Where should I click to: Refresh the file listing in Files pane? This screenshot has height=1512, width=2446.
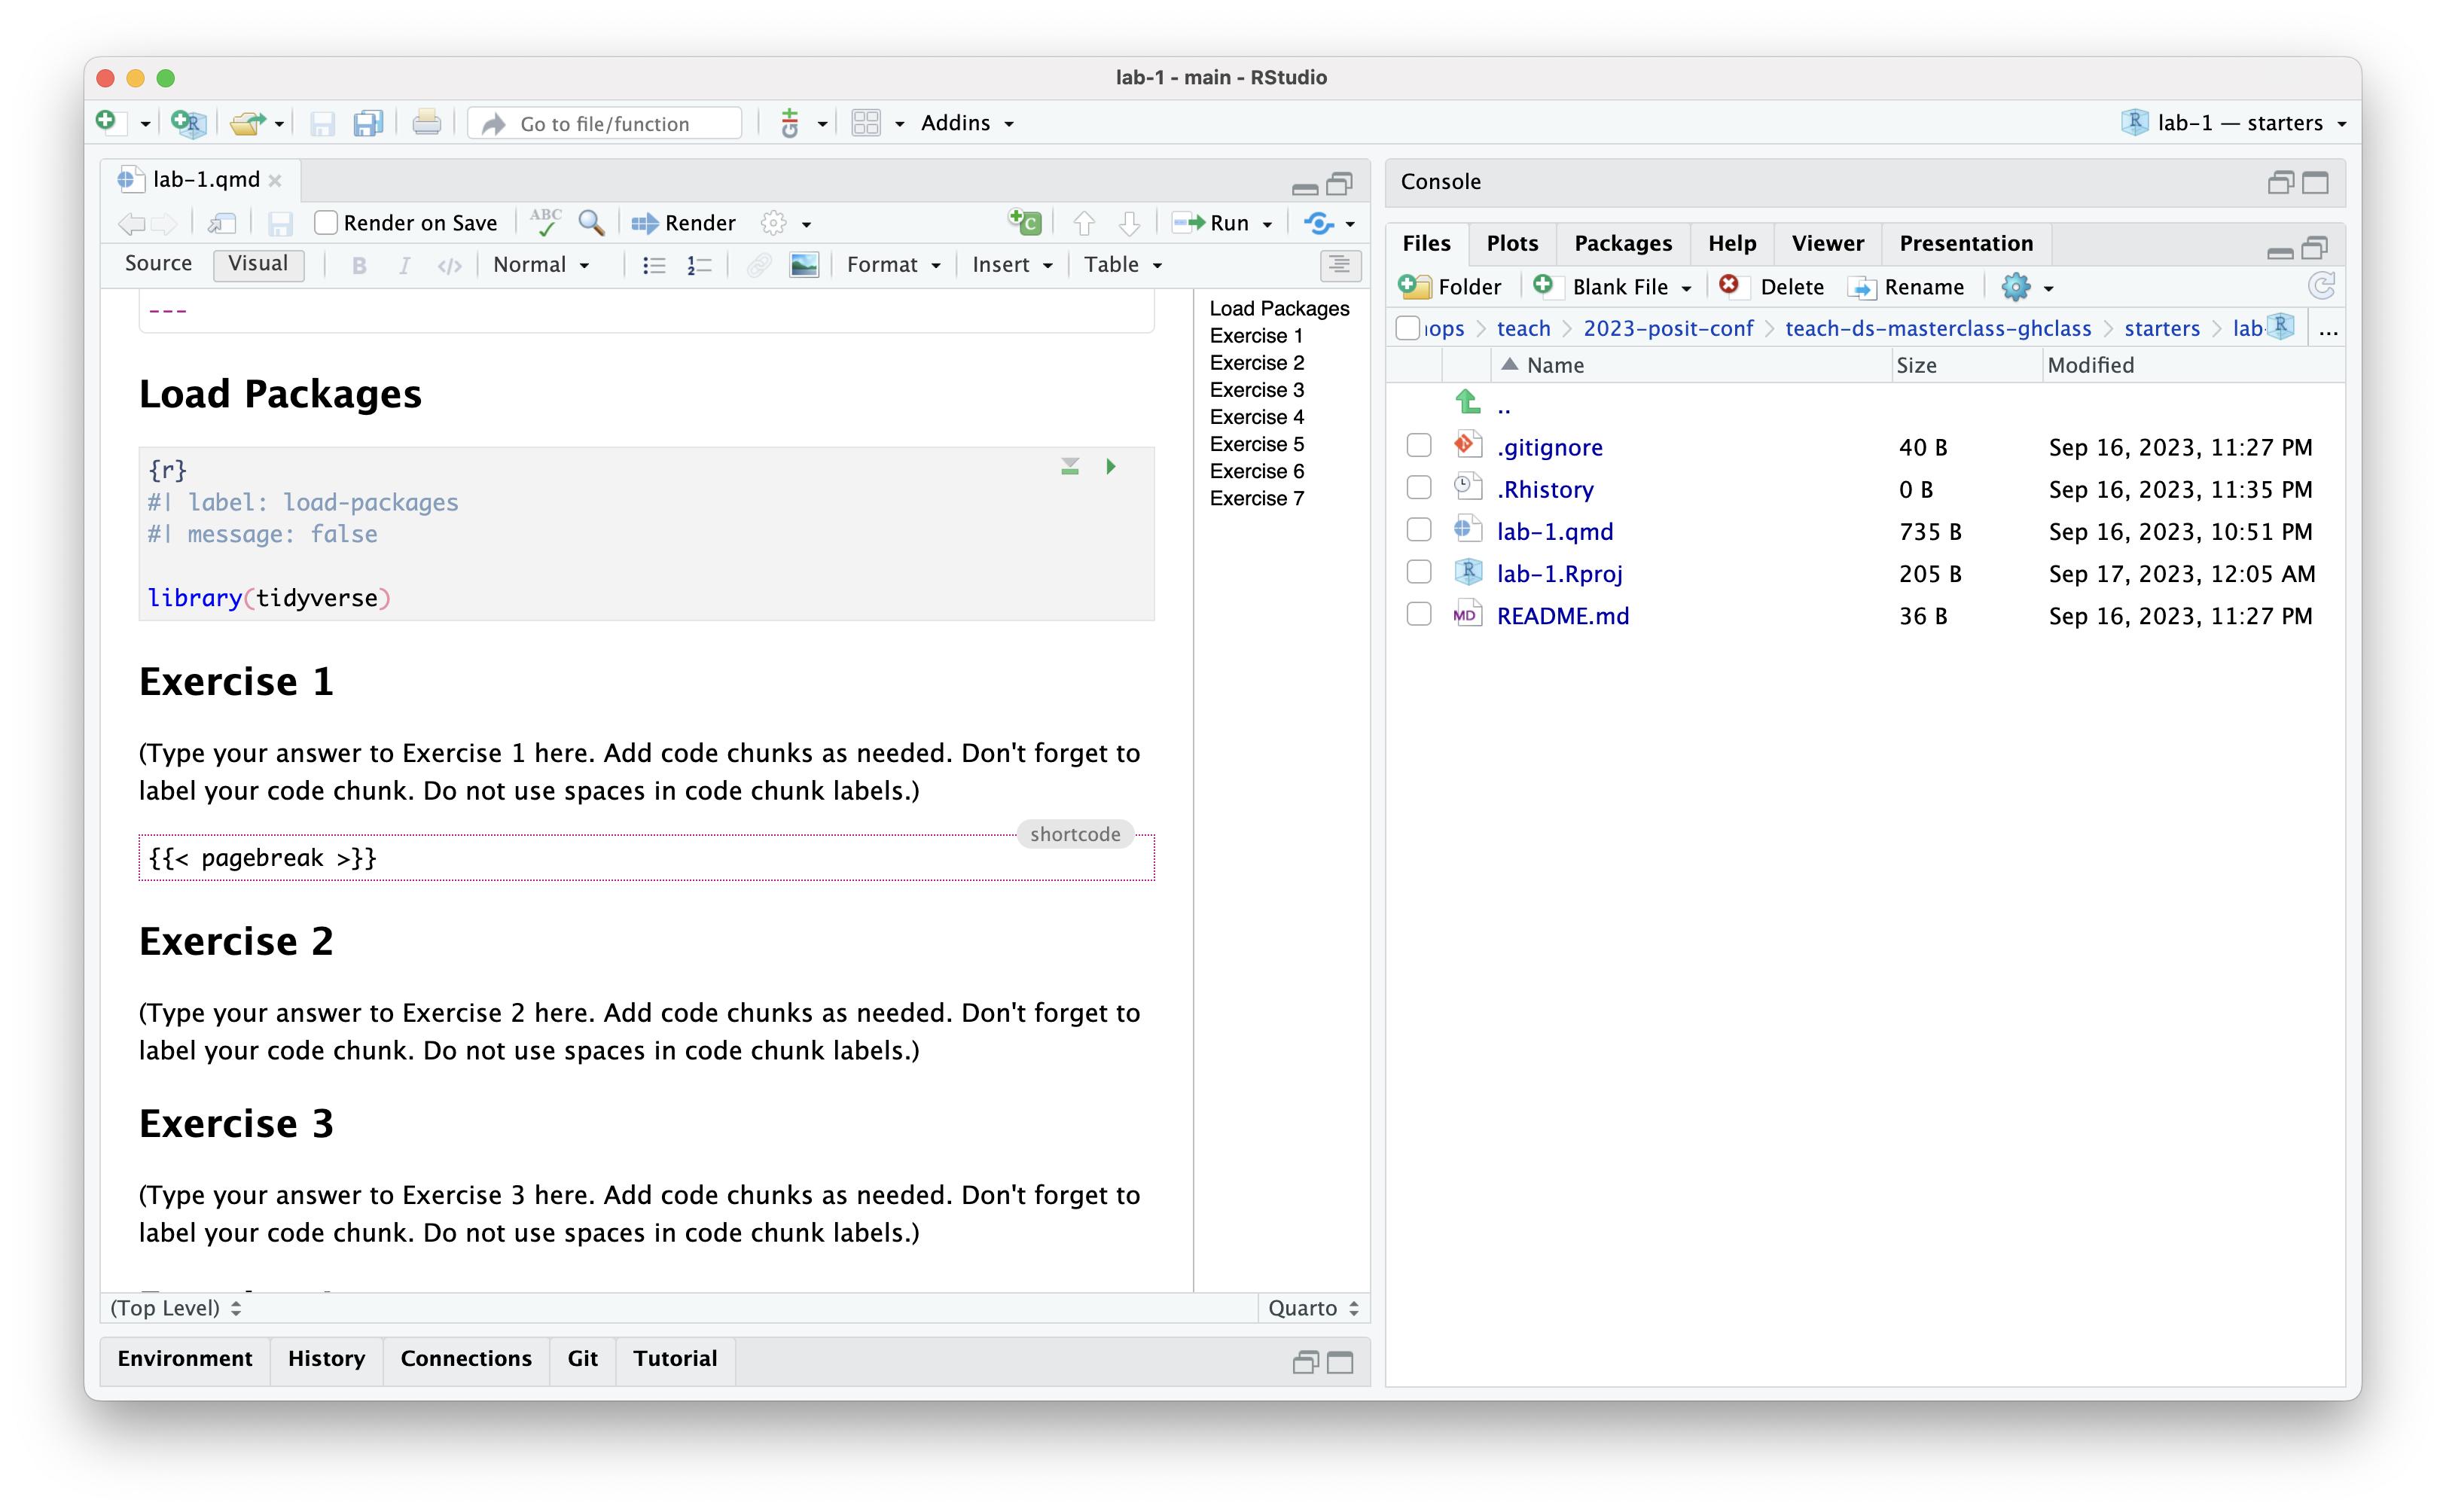tap(2321, 287)
